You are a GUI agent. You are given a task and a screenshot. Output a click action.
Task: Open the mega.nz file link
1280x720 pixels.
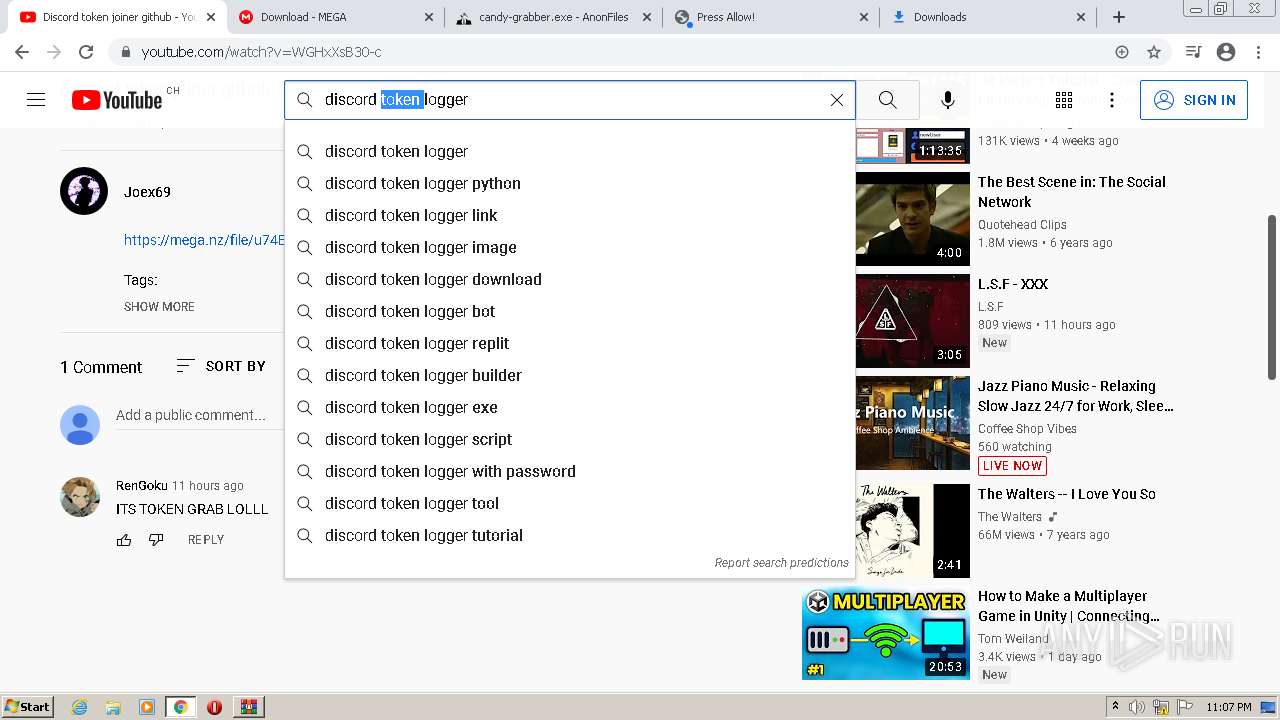(x=204, y=240)
